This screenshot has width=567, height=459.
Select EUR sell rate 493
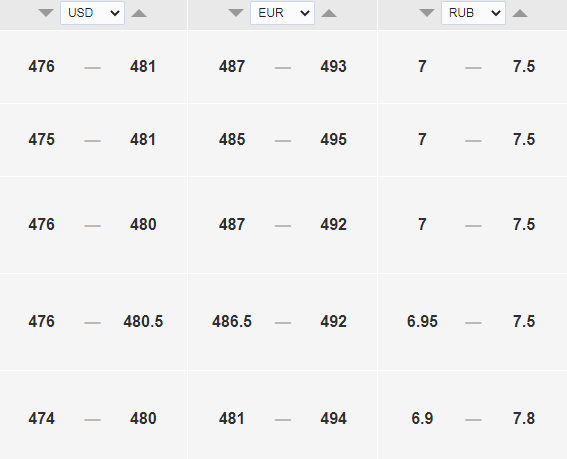click(333, 67)
